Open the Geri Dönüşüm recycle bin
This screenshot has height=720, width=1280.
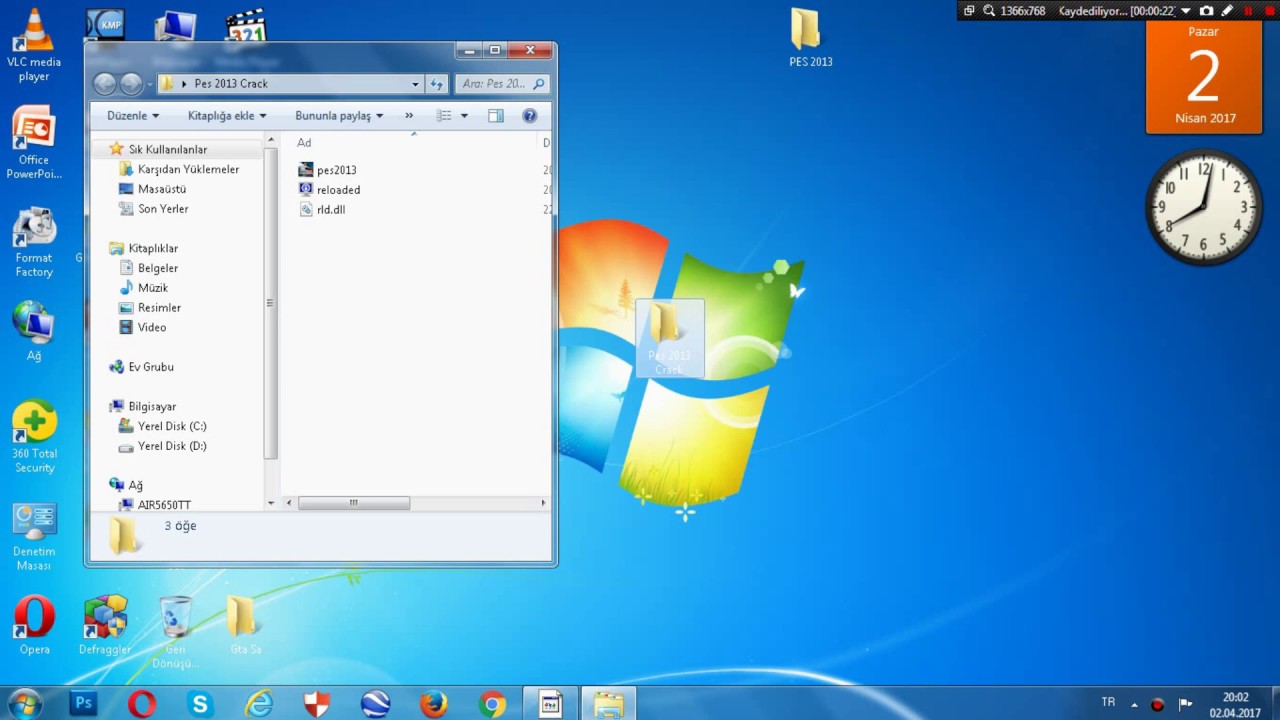coord(176,632)
